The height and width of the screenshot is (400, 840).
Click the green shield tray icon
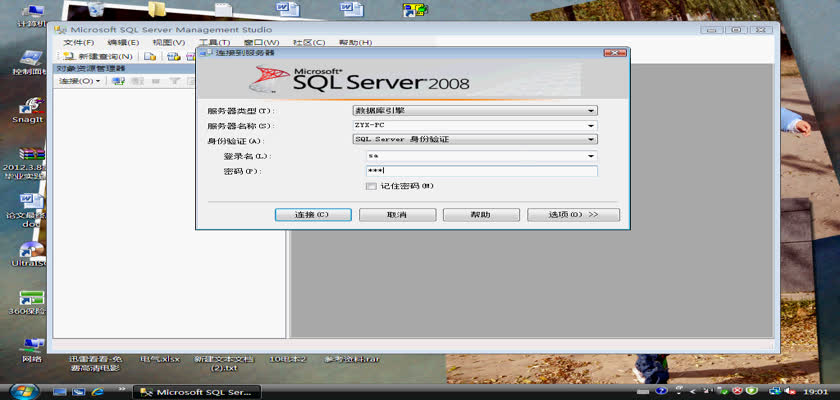pos(752,391)
